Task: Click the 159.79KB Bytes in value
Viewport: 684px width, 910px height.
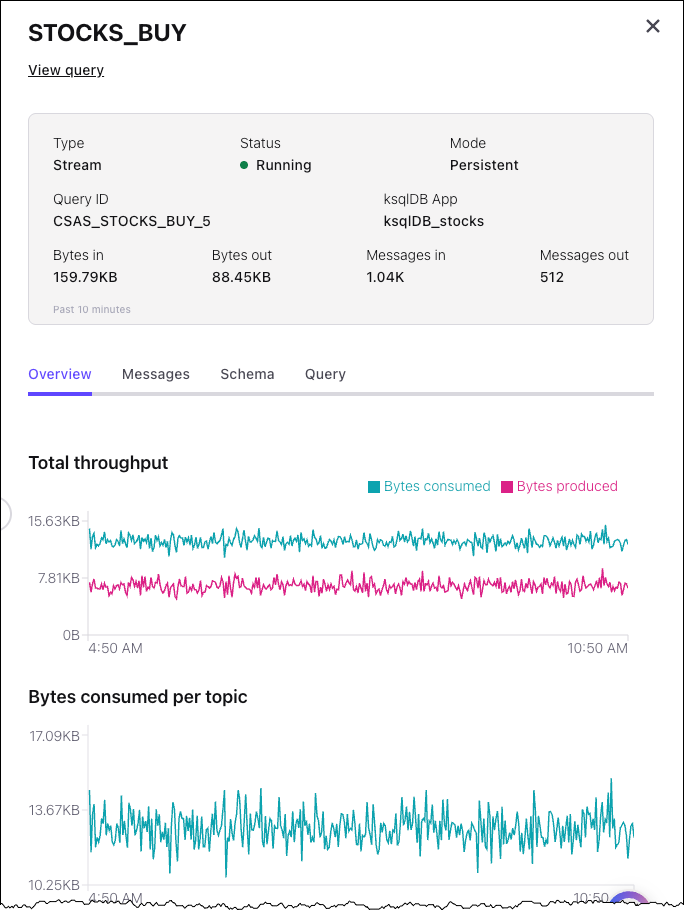Action: coord(85,277)
